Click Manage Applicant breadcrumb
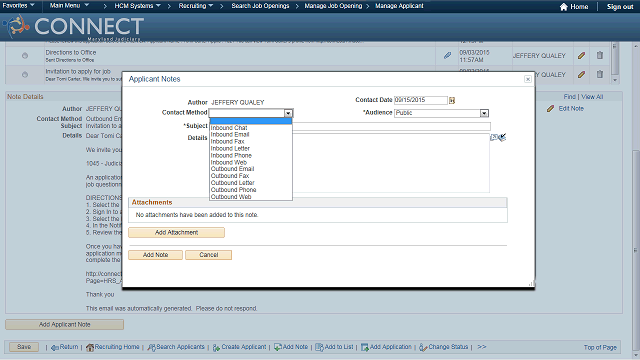The width and height of the screenshot is (640, 360). coord(399,6)
